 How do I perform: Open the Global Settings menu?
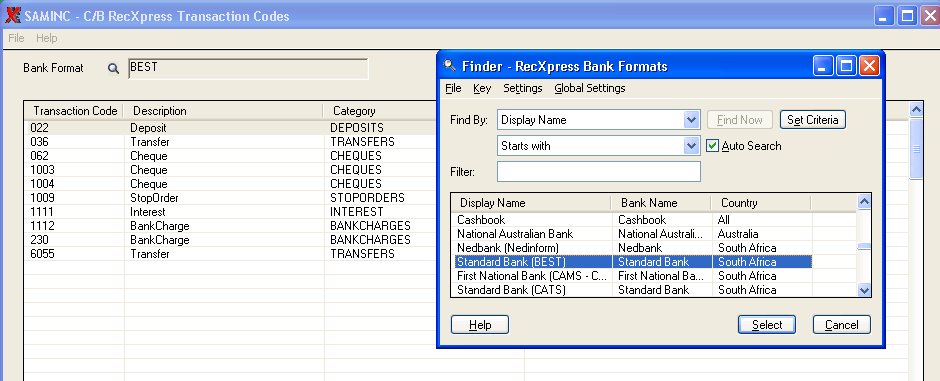(x=590, y=88)
